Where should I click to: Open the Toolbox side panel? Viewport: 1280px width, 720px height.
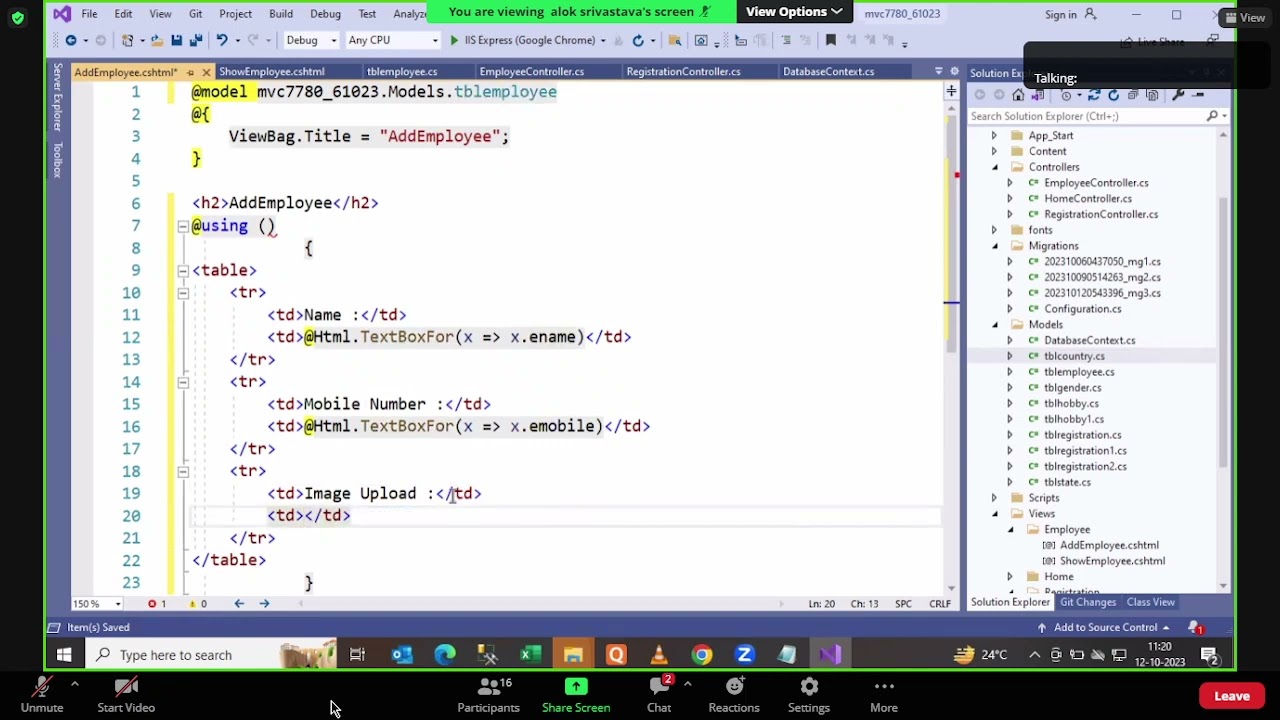click(58, 160)
